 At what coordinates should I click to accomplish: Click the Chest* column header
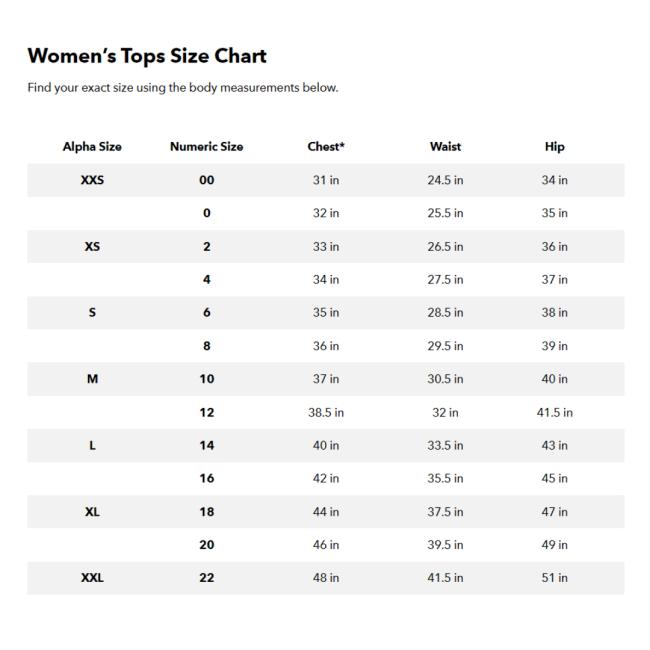pyautogui.click(x=326, y=146)
